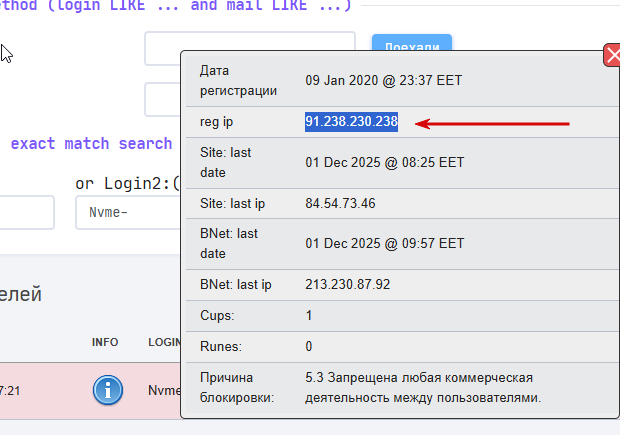
Task: Click the BNet last ip 213.230.87.92
Action: point(347,284)
